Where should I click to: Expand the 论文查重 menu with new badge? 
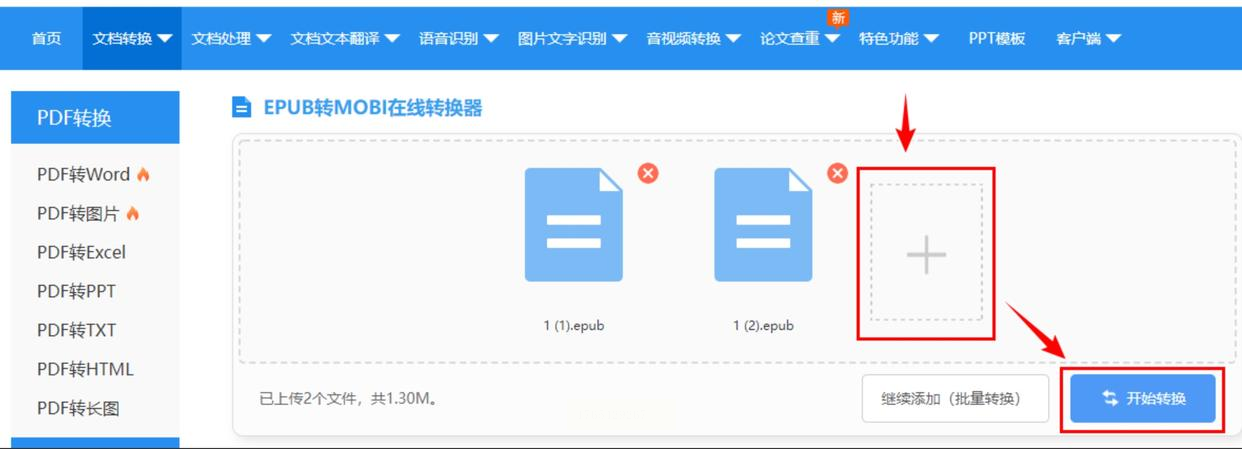[799, 38]
